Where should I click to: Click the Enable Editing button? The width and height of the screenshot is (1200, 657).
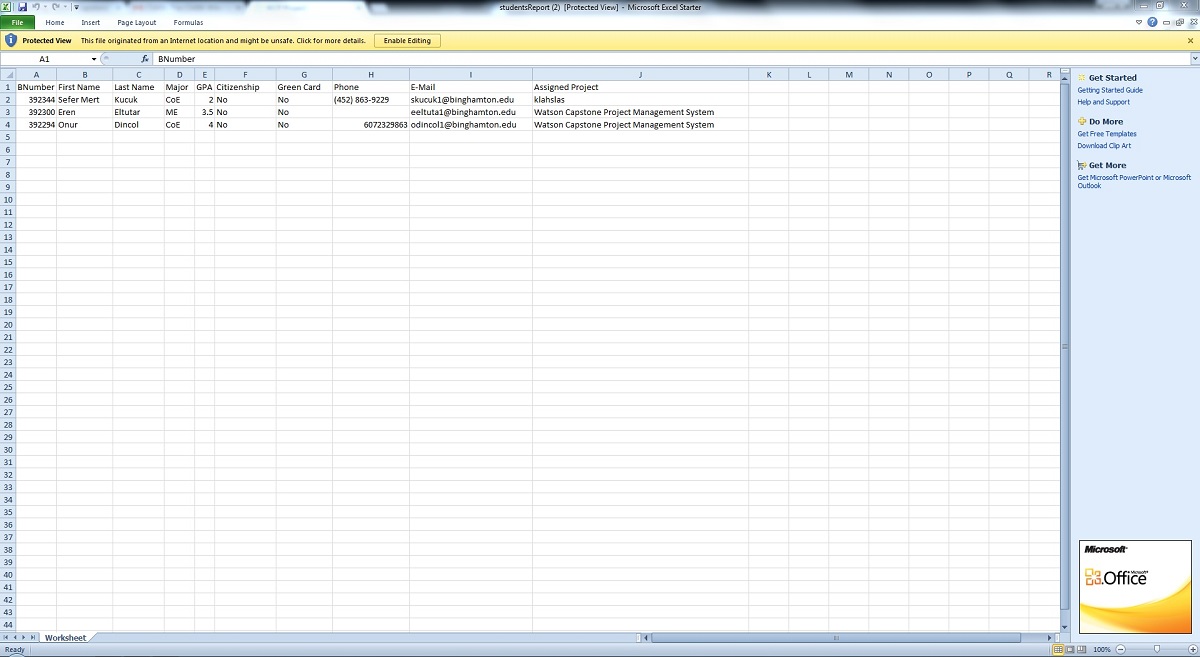click(x=407, y=41)
